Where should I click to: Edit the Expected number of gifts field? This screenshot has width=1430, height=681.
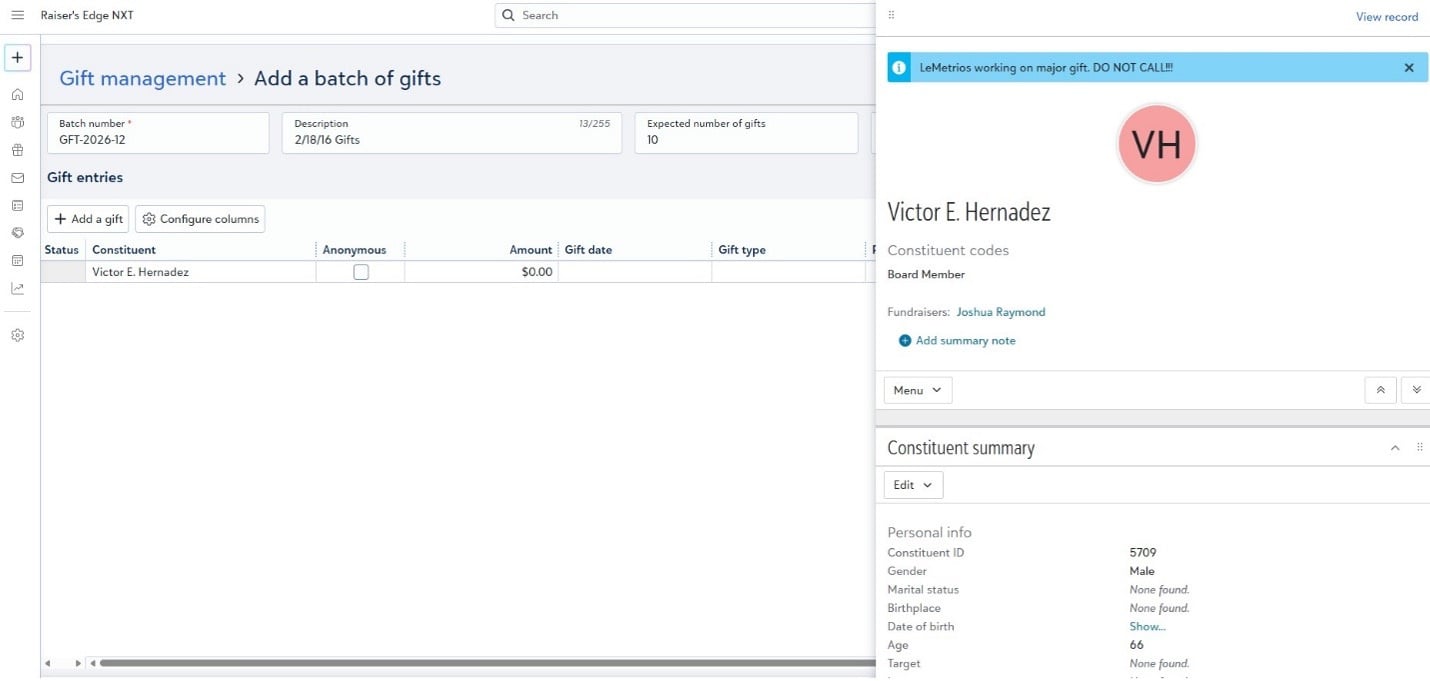745,140
